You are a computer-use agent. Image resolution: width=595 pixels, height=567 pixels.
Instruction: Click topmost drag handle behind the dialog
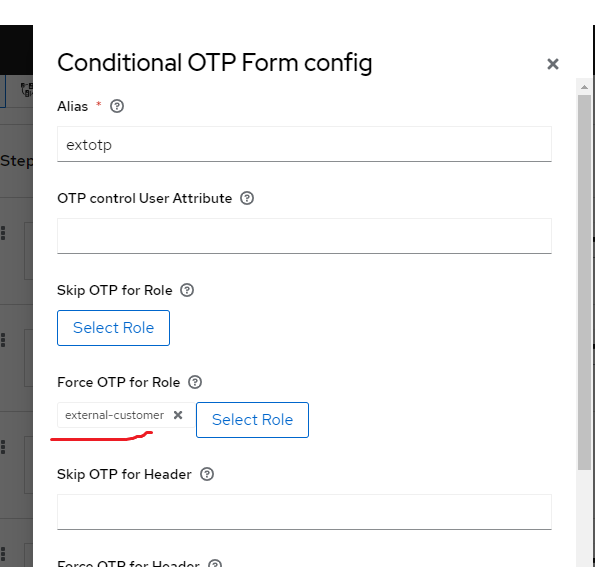tap(3, 233)
